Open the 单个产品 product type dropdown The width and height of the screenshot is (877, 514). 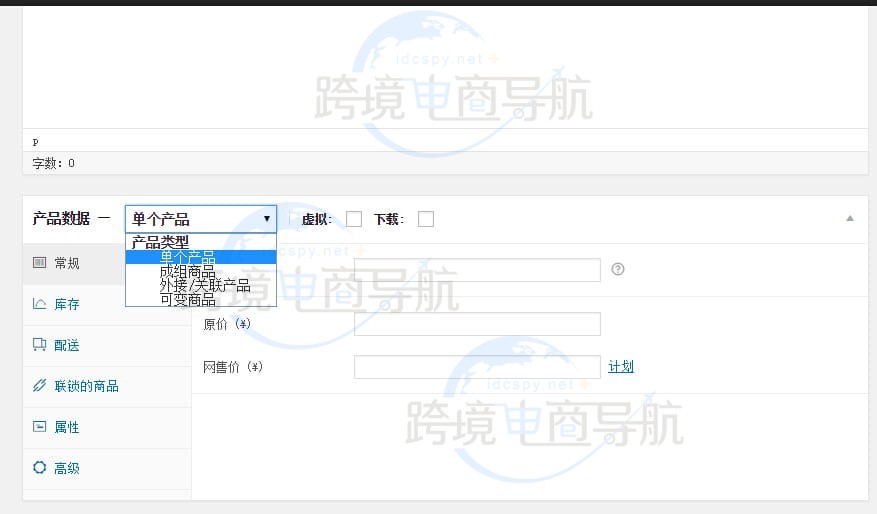pyautogui.click(x=201, y=219)
